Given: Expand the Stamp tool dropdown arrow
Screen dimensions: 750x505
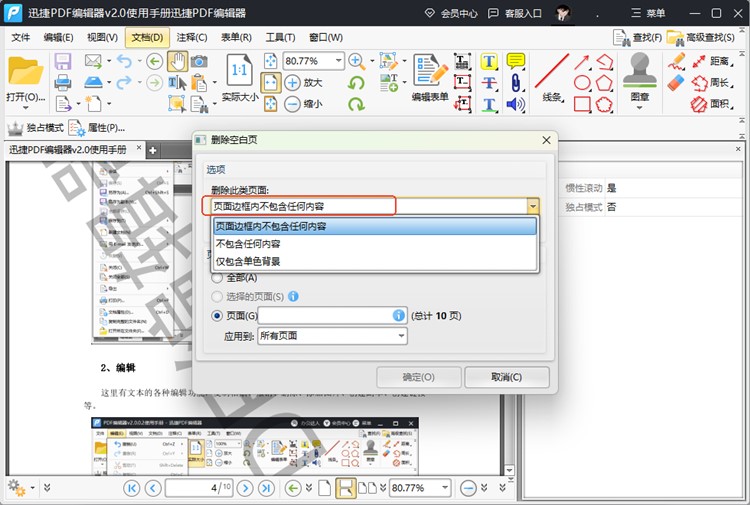Looking at the screenshot, I should 640,108.
